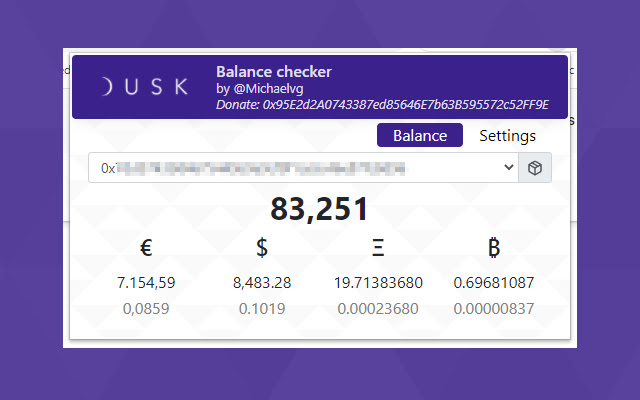This screenshot has height=400, width=640.
Task: Click the ETH price 0.00023680
Action: 378,309
